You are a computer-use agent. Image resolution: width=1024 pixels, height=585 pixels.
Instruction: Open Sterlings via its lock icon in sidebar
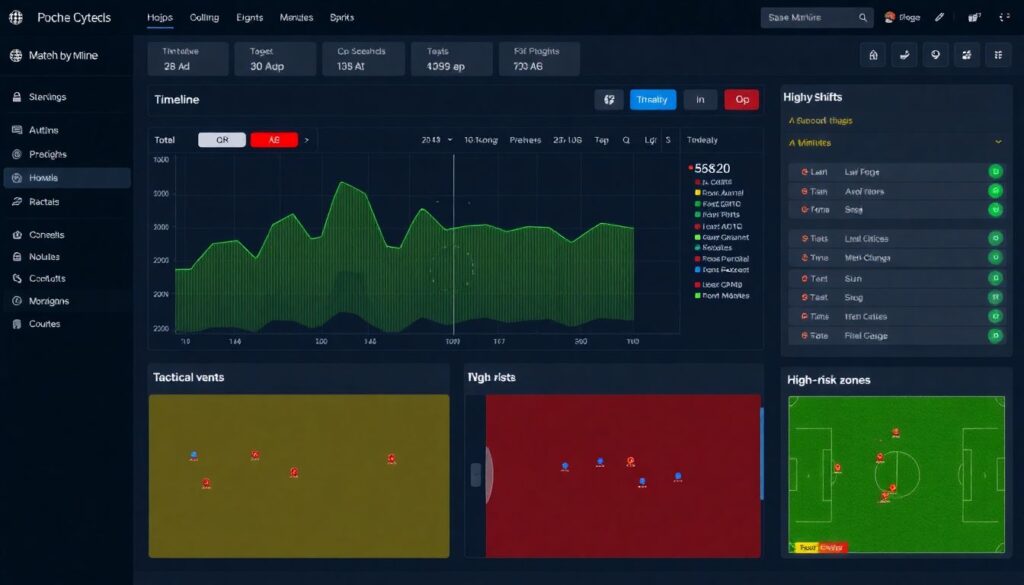coord(16,97)
